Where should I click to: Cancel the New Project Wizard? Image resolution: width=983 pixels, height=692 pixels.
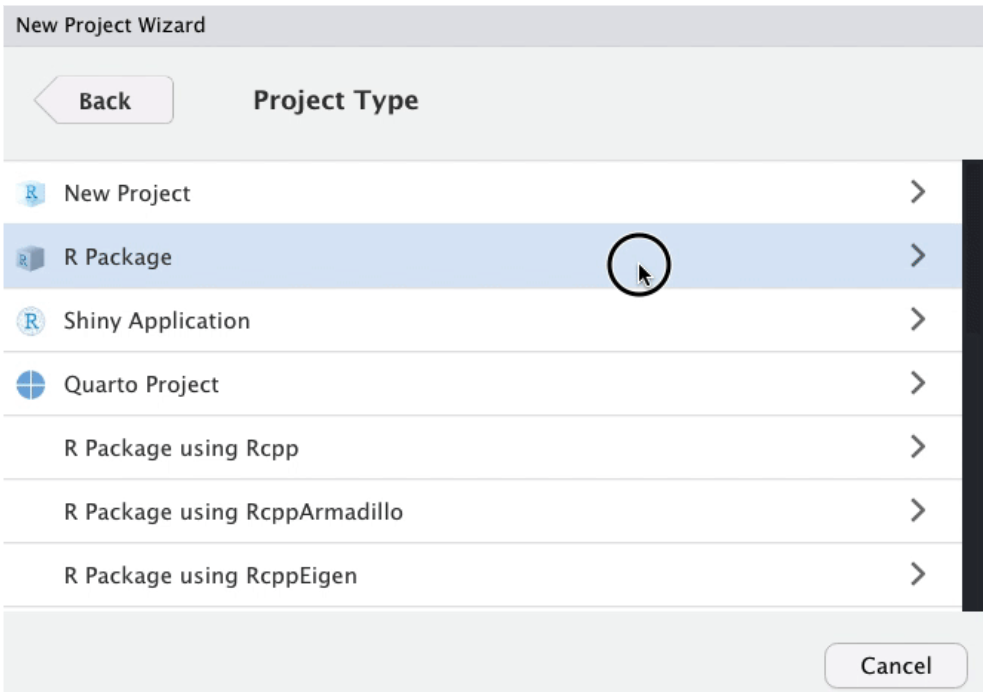[x=895, y=666]
